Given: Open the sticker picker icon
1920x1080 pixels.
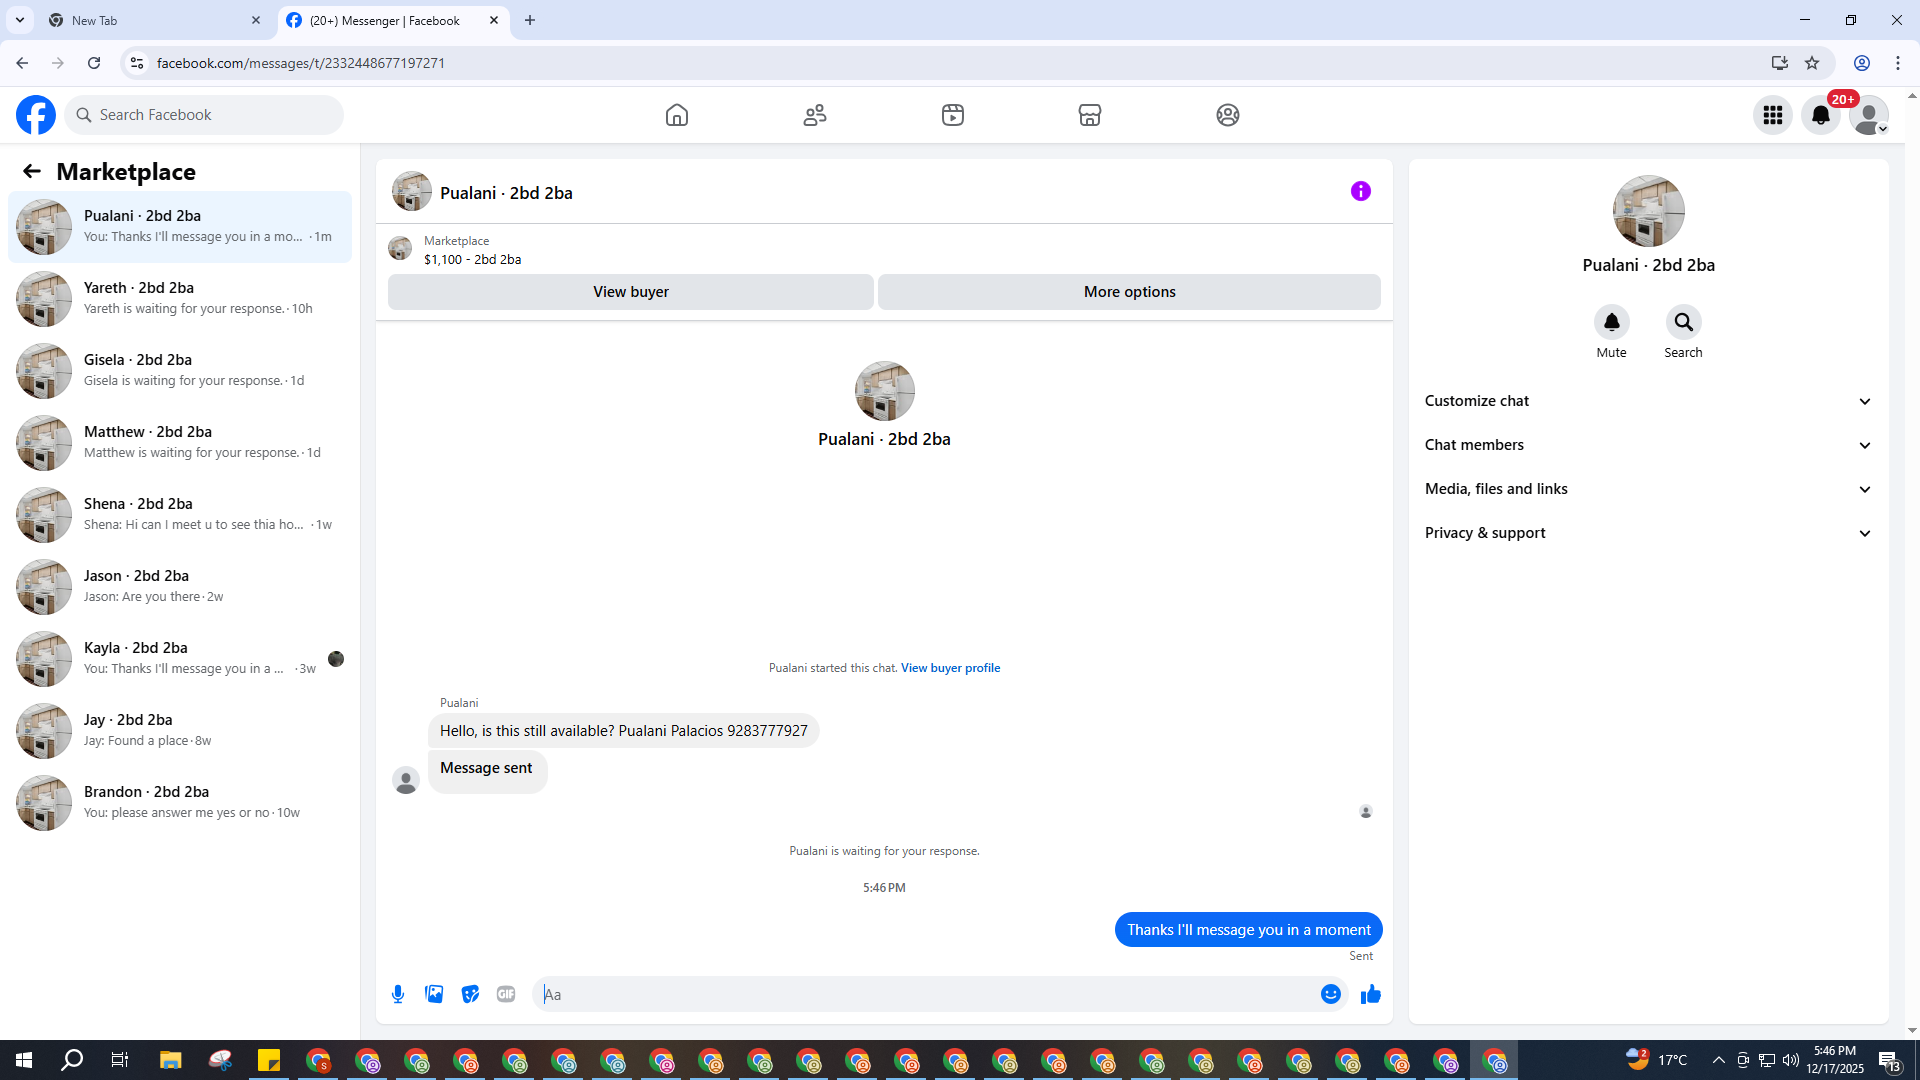Looking at the screenshot, I should click(470, 994).
